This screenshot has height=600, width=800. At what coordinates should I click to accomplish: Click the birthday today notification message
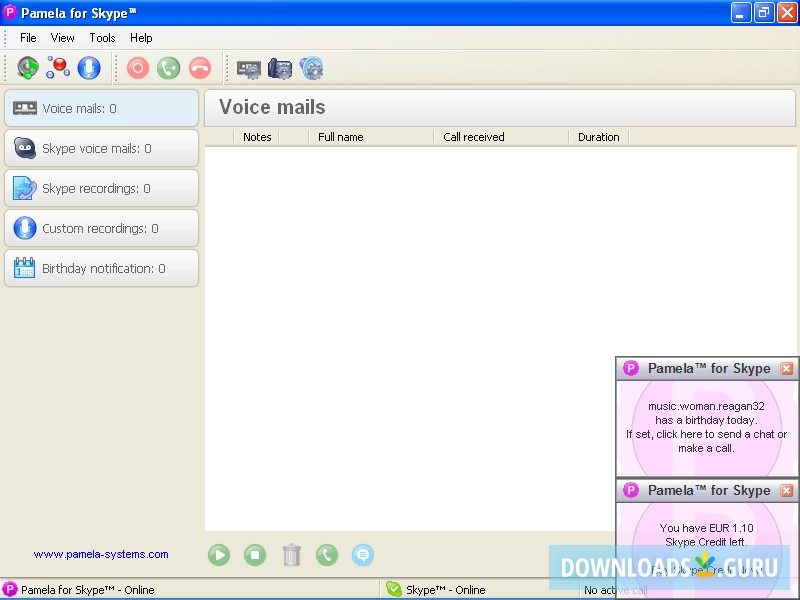pyautogui.click(x=706, y=427)
